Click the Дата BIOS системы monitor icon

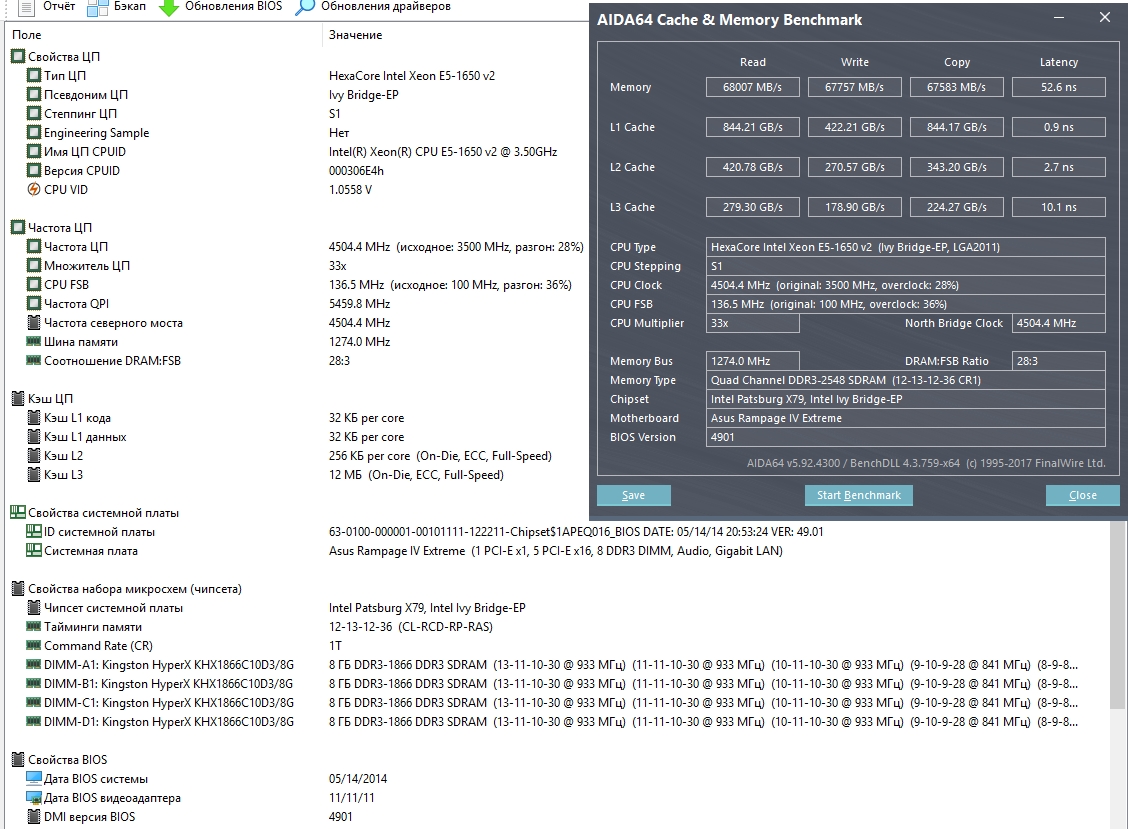(x=34, y=778)
